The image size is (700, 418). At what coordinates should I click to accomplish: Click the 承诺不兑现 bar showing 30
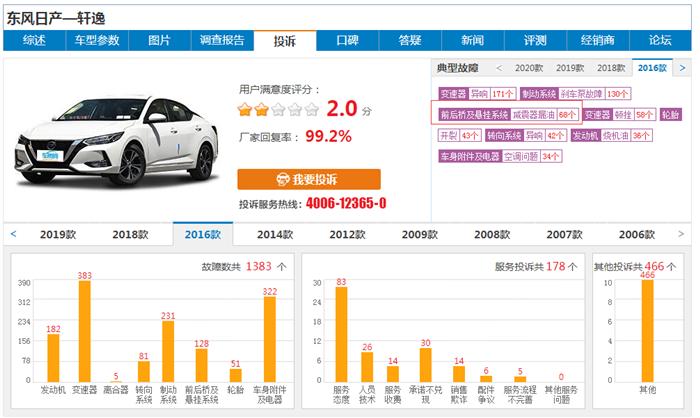(x=425, y=365)
